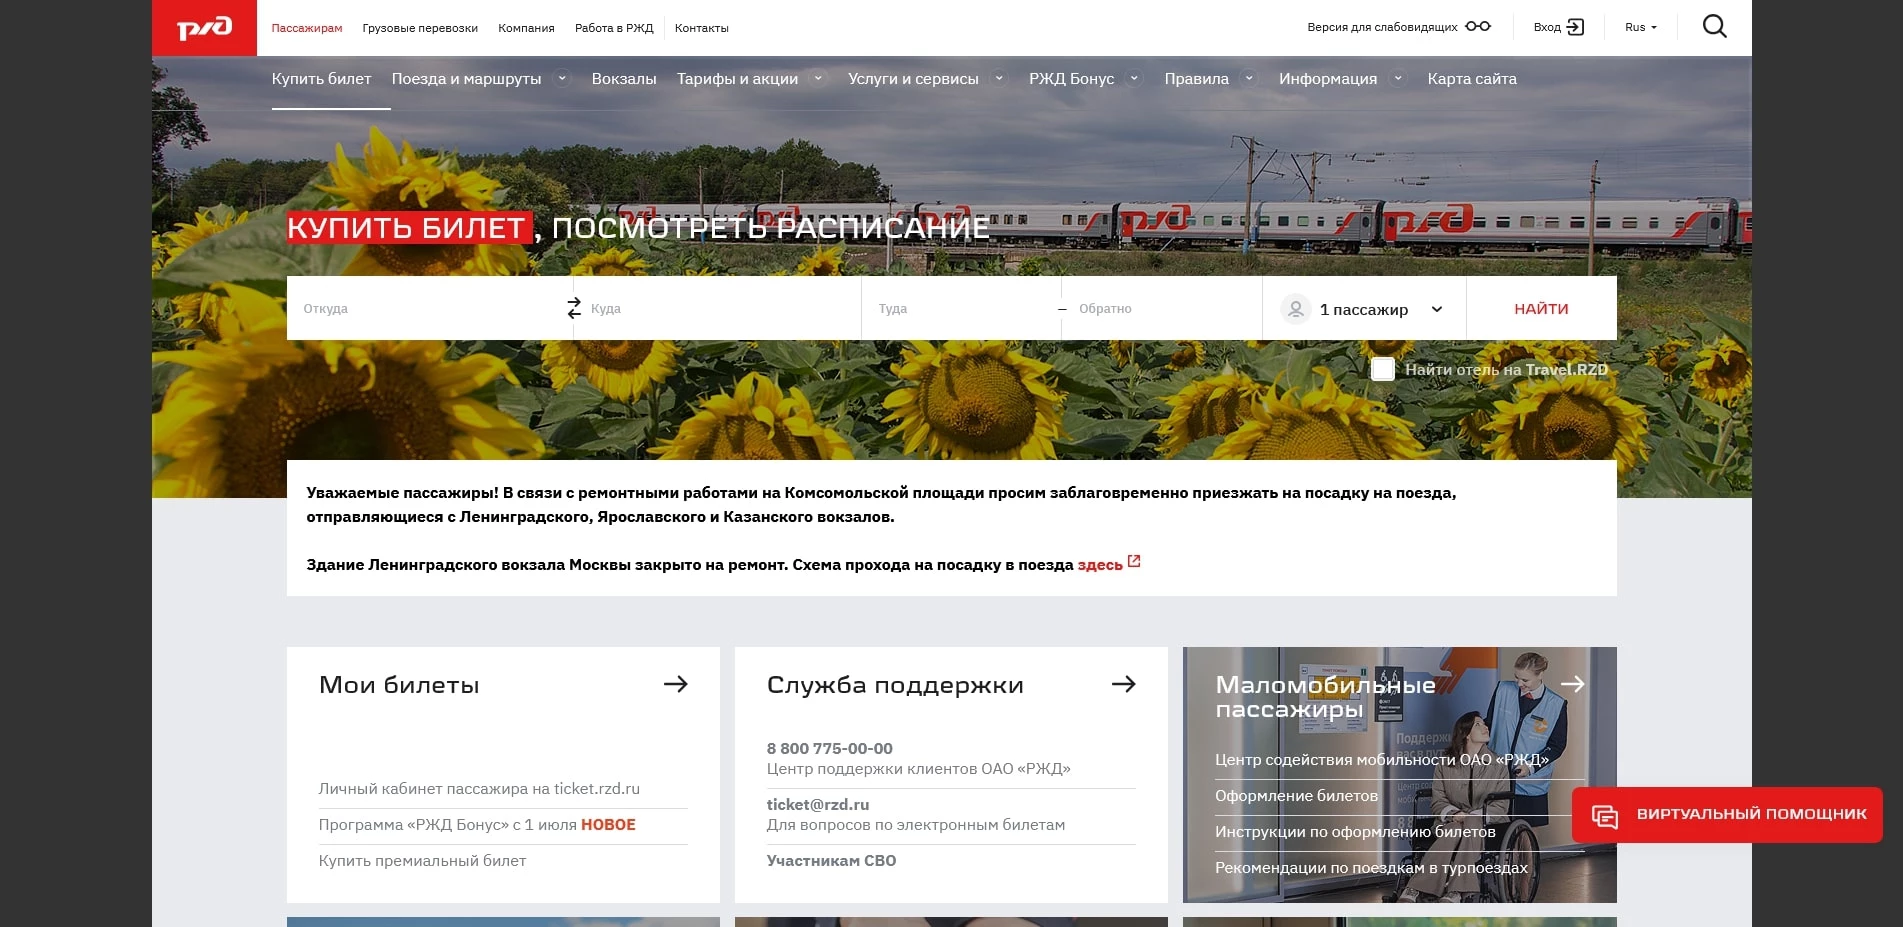This screenshot has height=927, width=1903.
Task: Click the РЖД logo
Action: click(204, 27)
